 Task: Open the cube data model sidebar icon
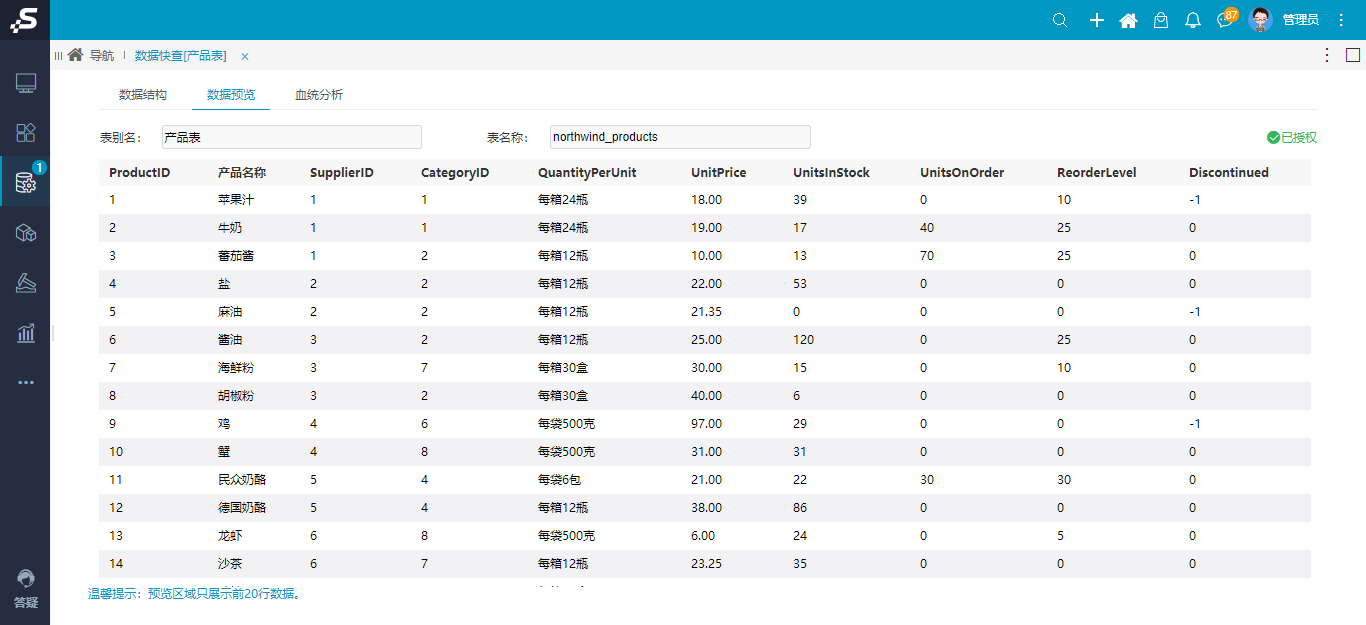point(26,233)
